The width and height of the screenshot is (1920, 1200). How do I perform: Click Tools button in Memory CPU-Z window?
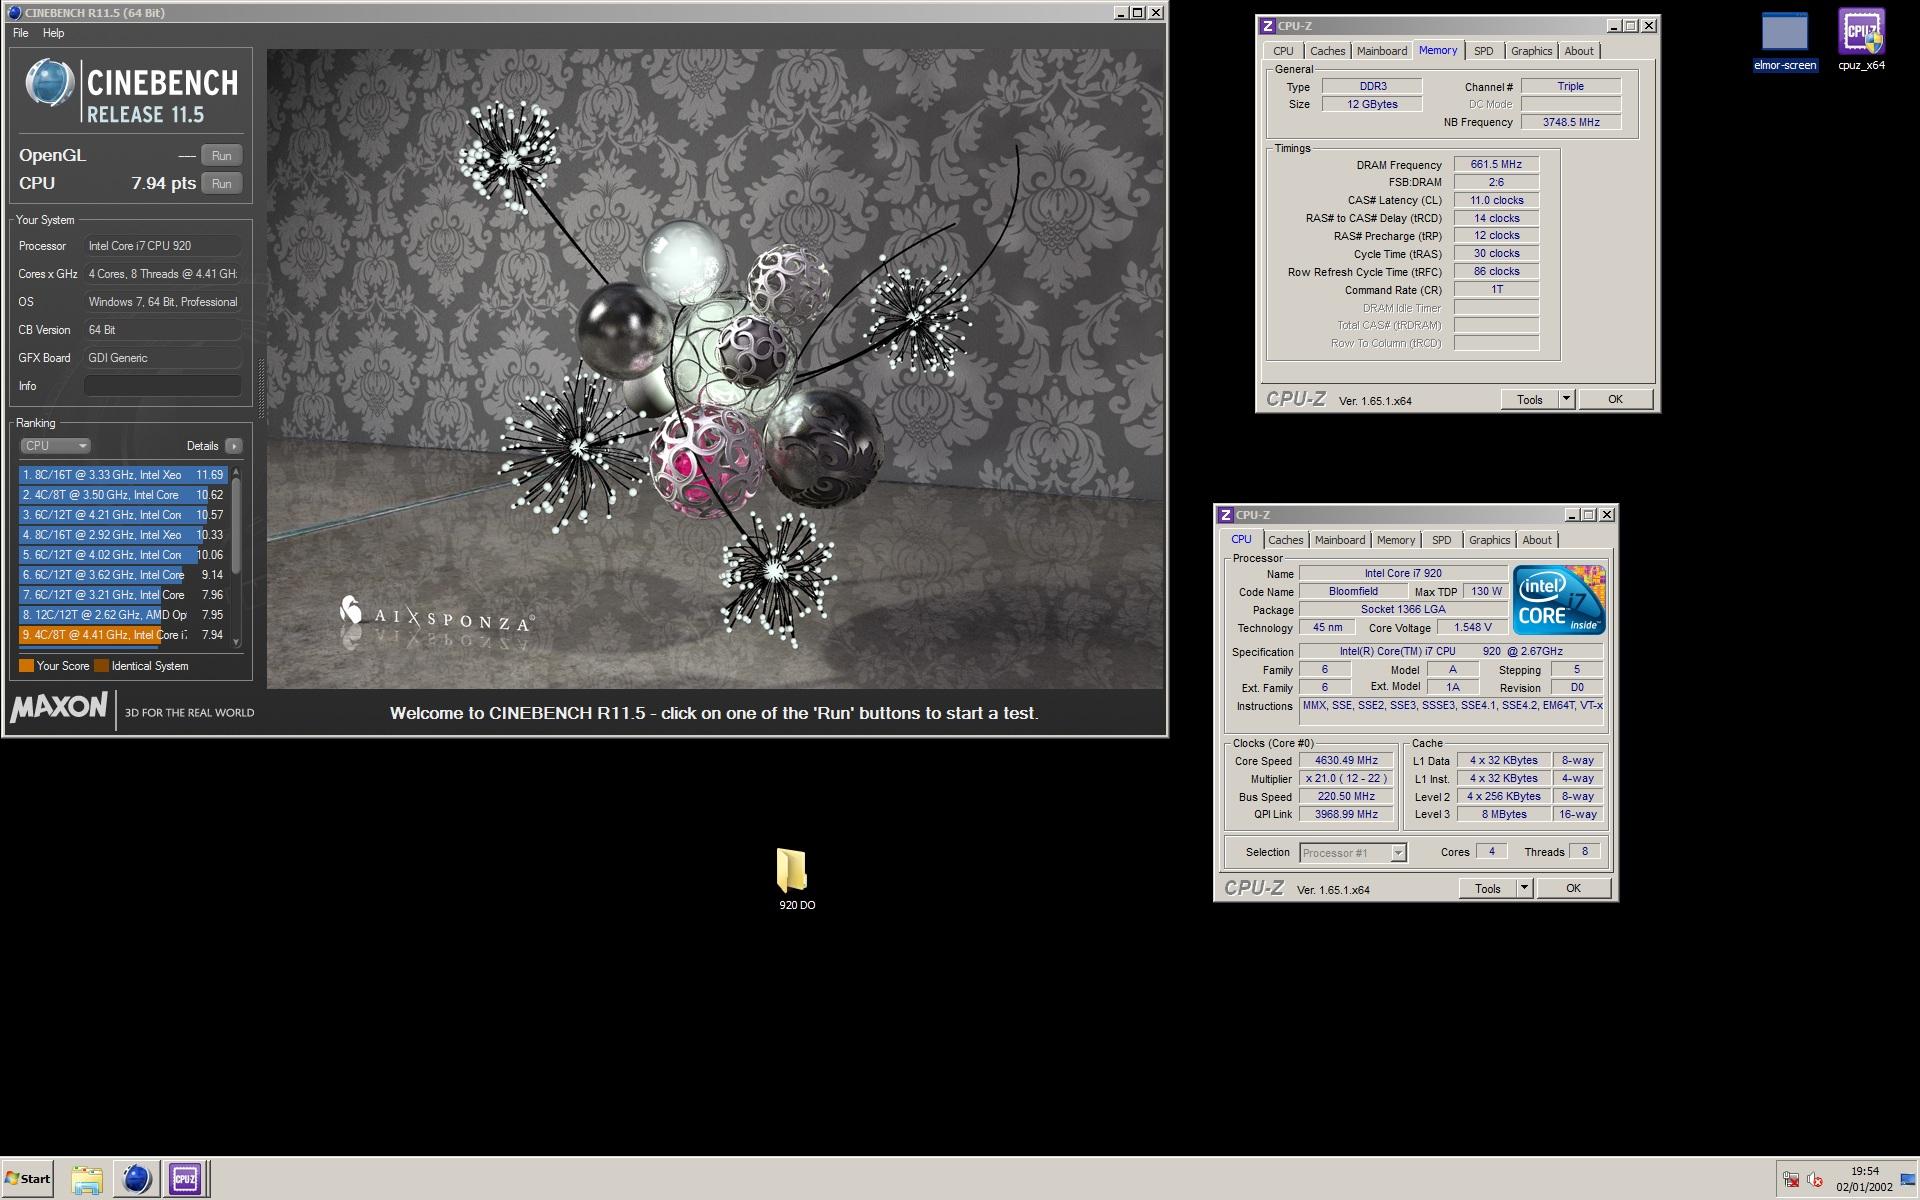pyautogui.click(x=1529, y=399)
